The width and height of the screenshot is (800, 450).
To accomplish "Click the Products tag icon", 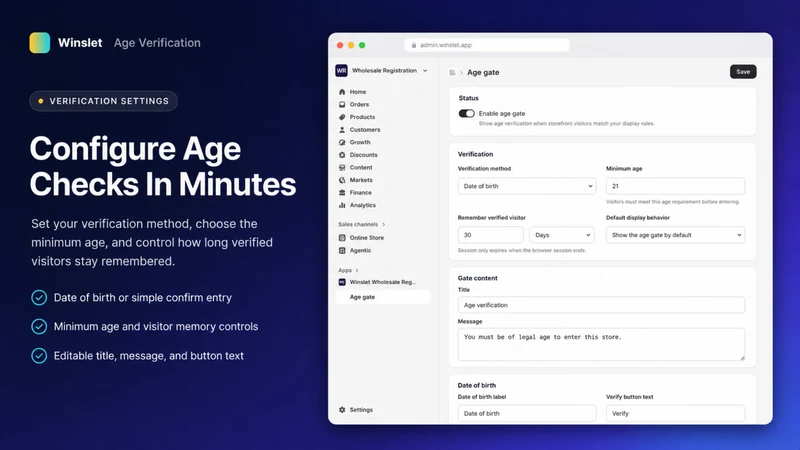I will coord(342,117).
